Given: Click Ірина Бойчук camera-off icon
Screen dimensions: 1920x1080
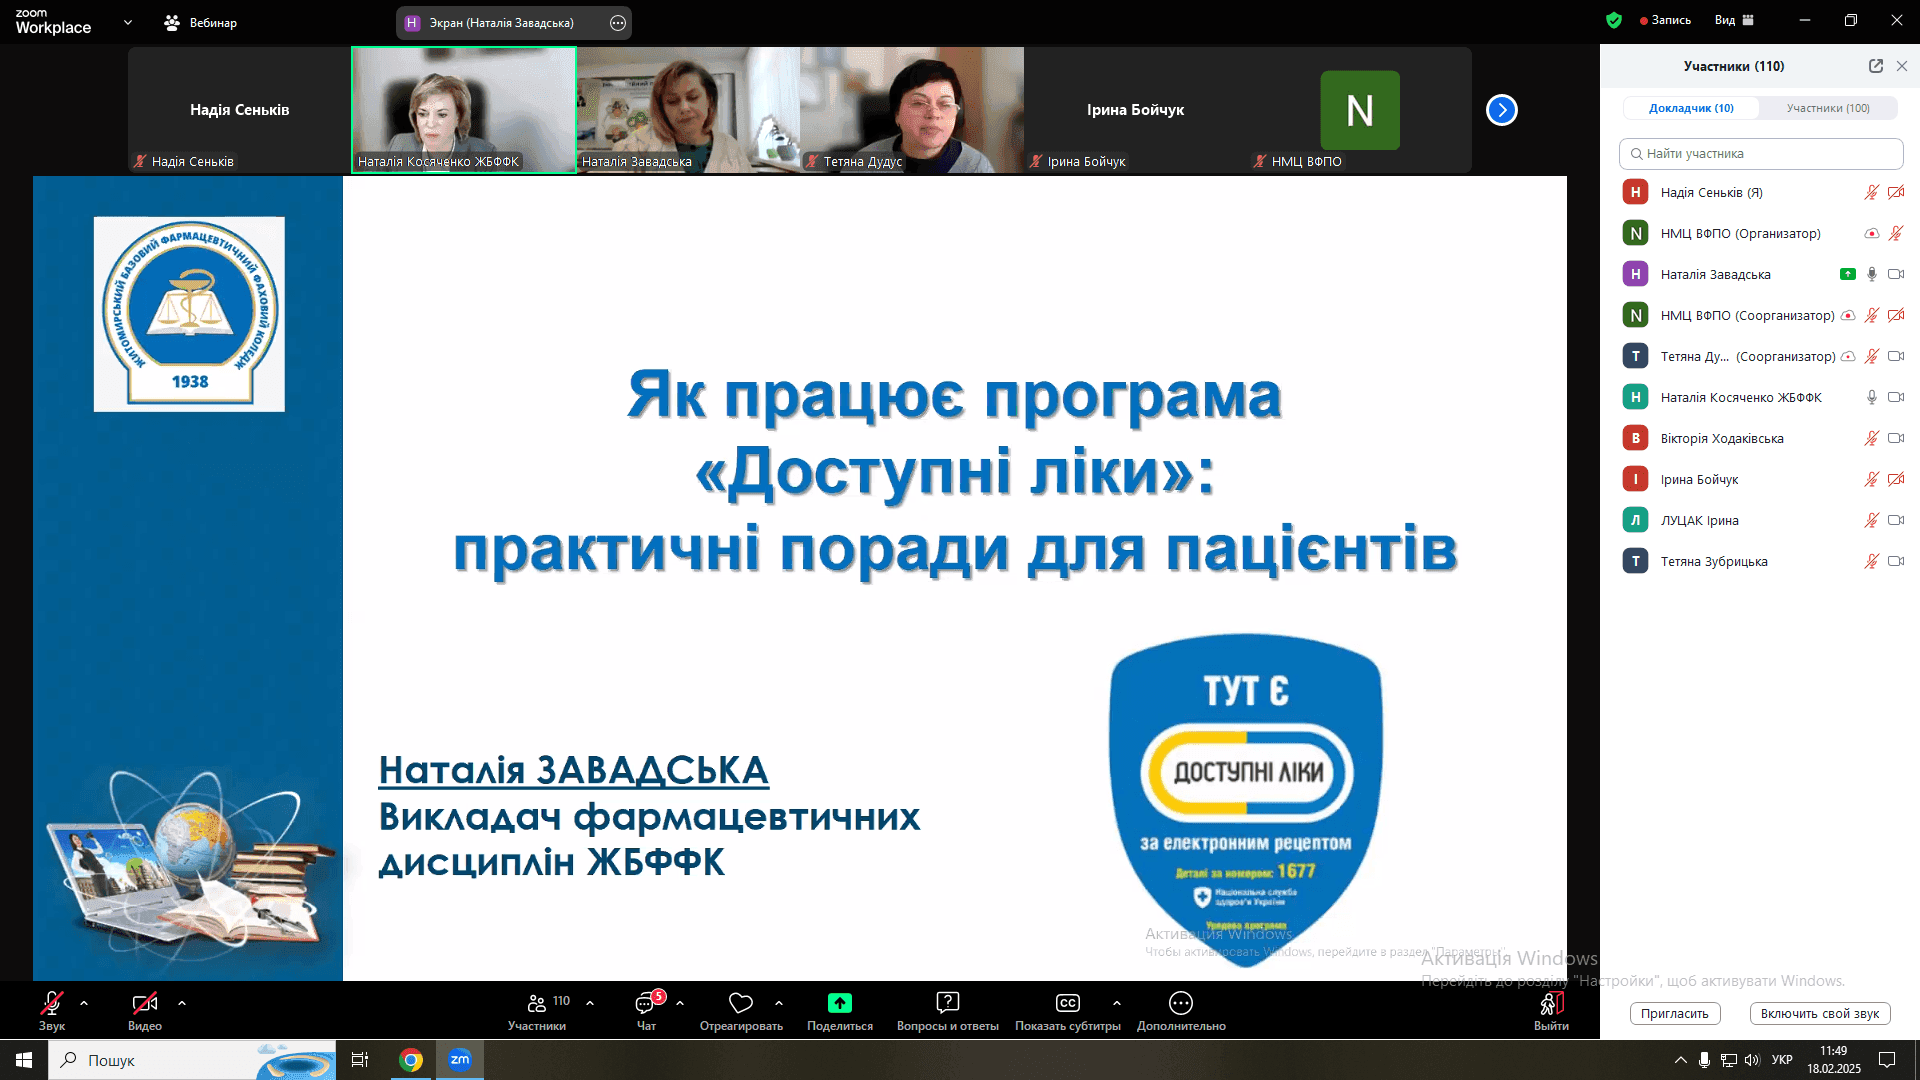Looking at the screenshot, I should coord(1896,479).
